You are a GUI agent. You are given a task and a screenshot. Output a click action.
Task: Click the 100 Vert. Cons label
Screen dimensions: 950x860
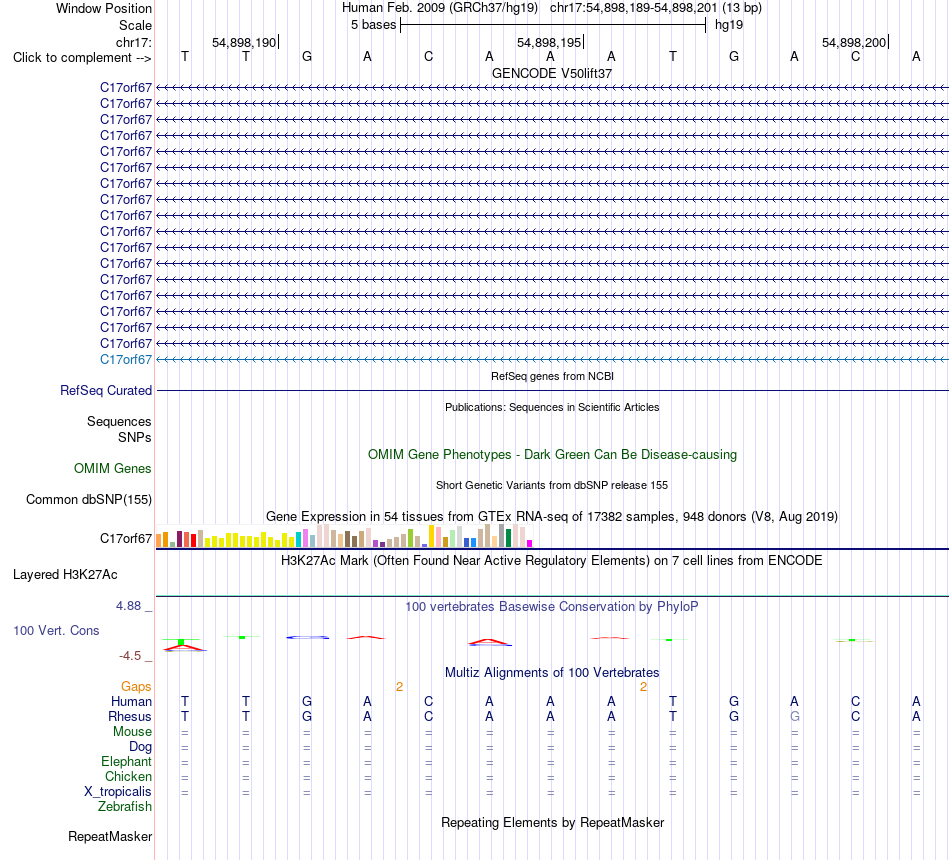click(x=56, y=630)
